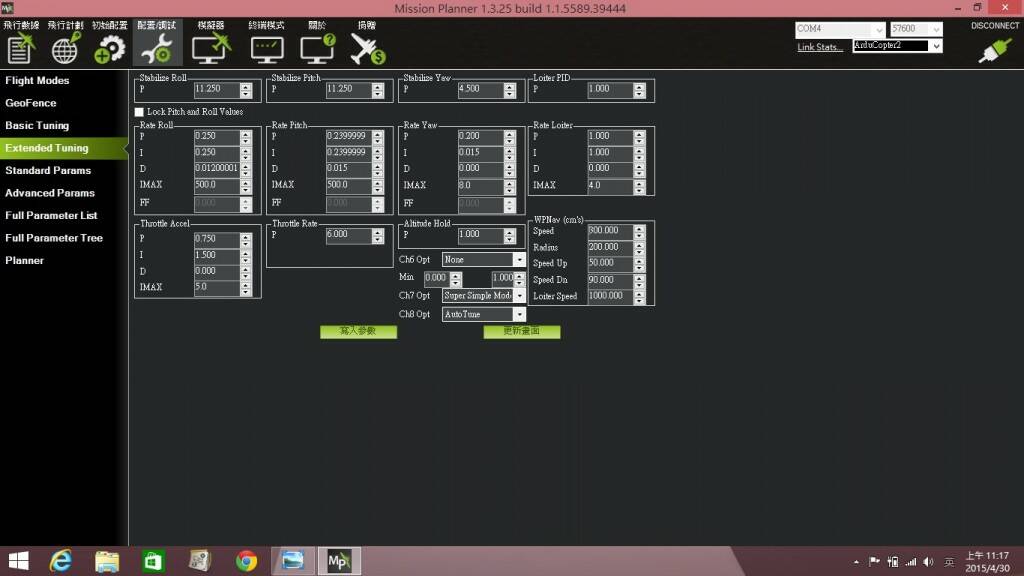Click the Stabilize Pitch P field
The image size is (1024, 576).
[349, 89]
